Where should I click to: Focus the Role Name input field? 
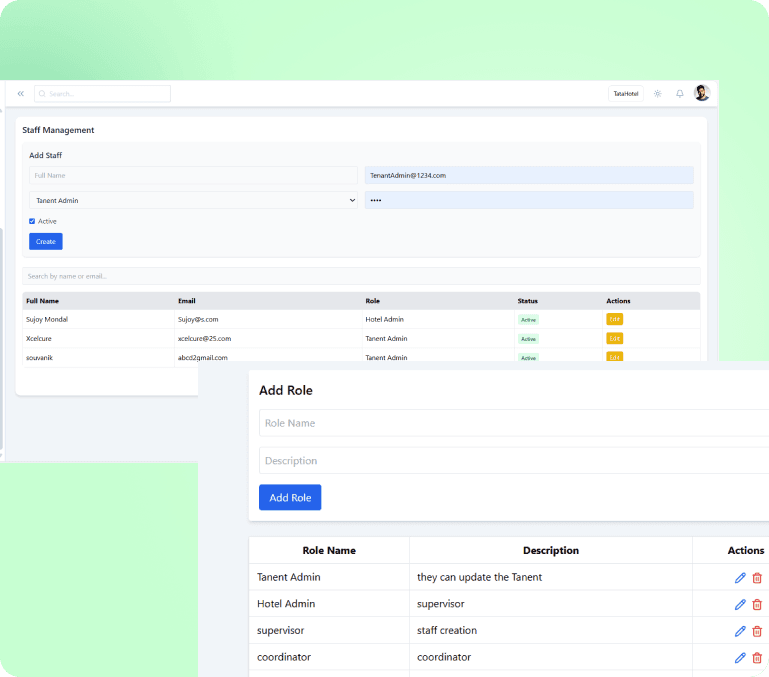[x=514, y=423]
